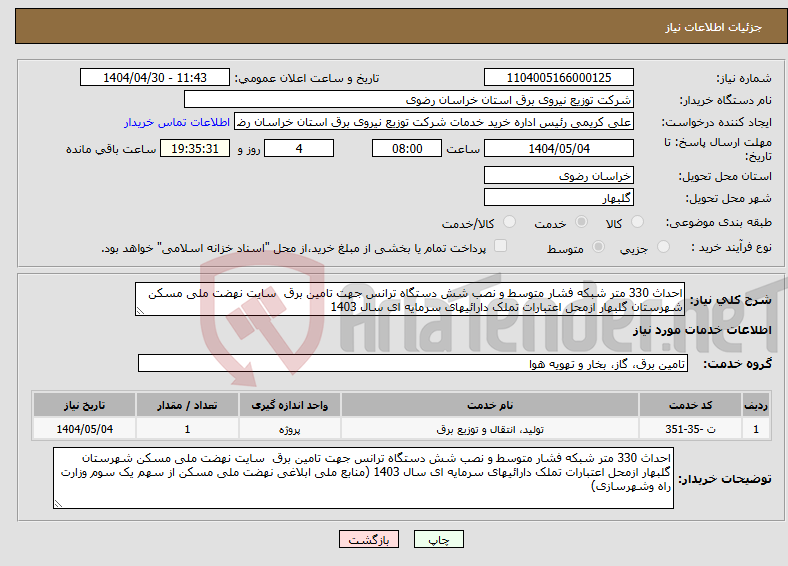Click the delivery city field گلبهار
The height and width of the screenshot is (566, 788).
(558, 197)
